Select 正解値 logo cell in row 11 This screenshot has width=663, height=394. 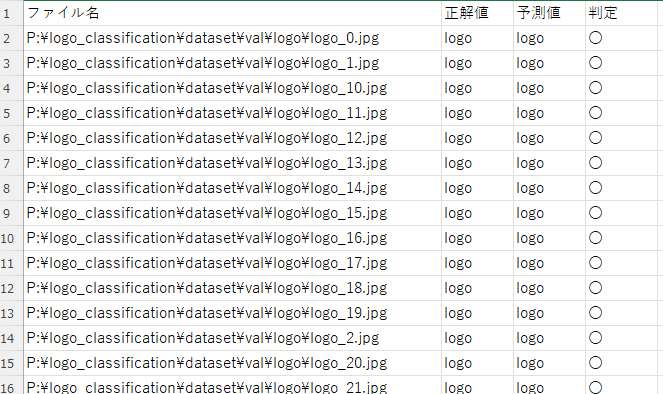(x=477, y=263)
